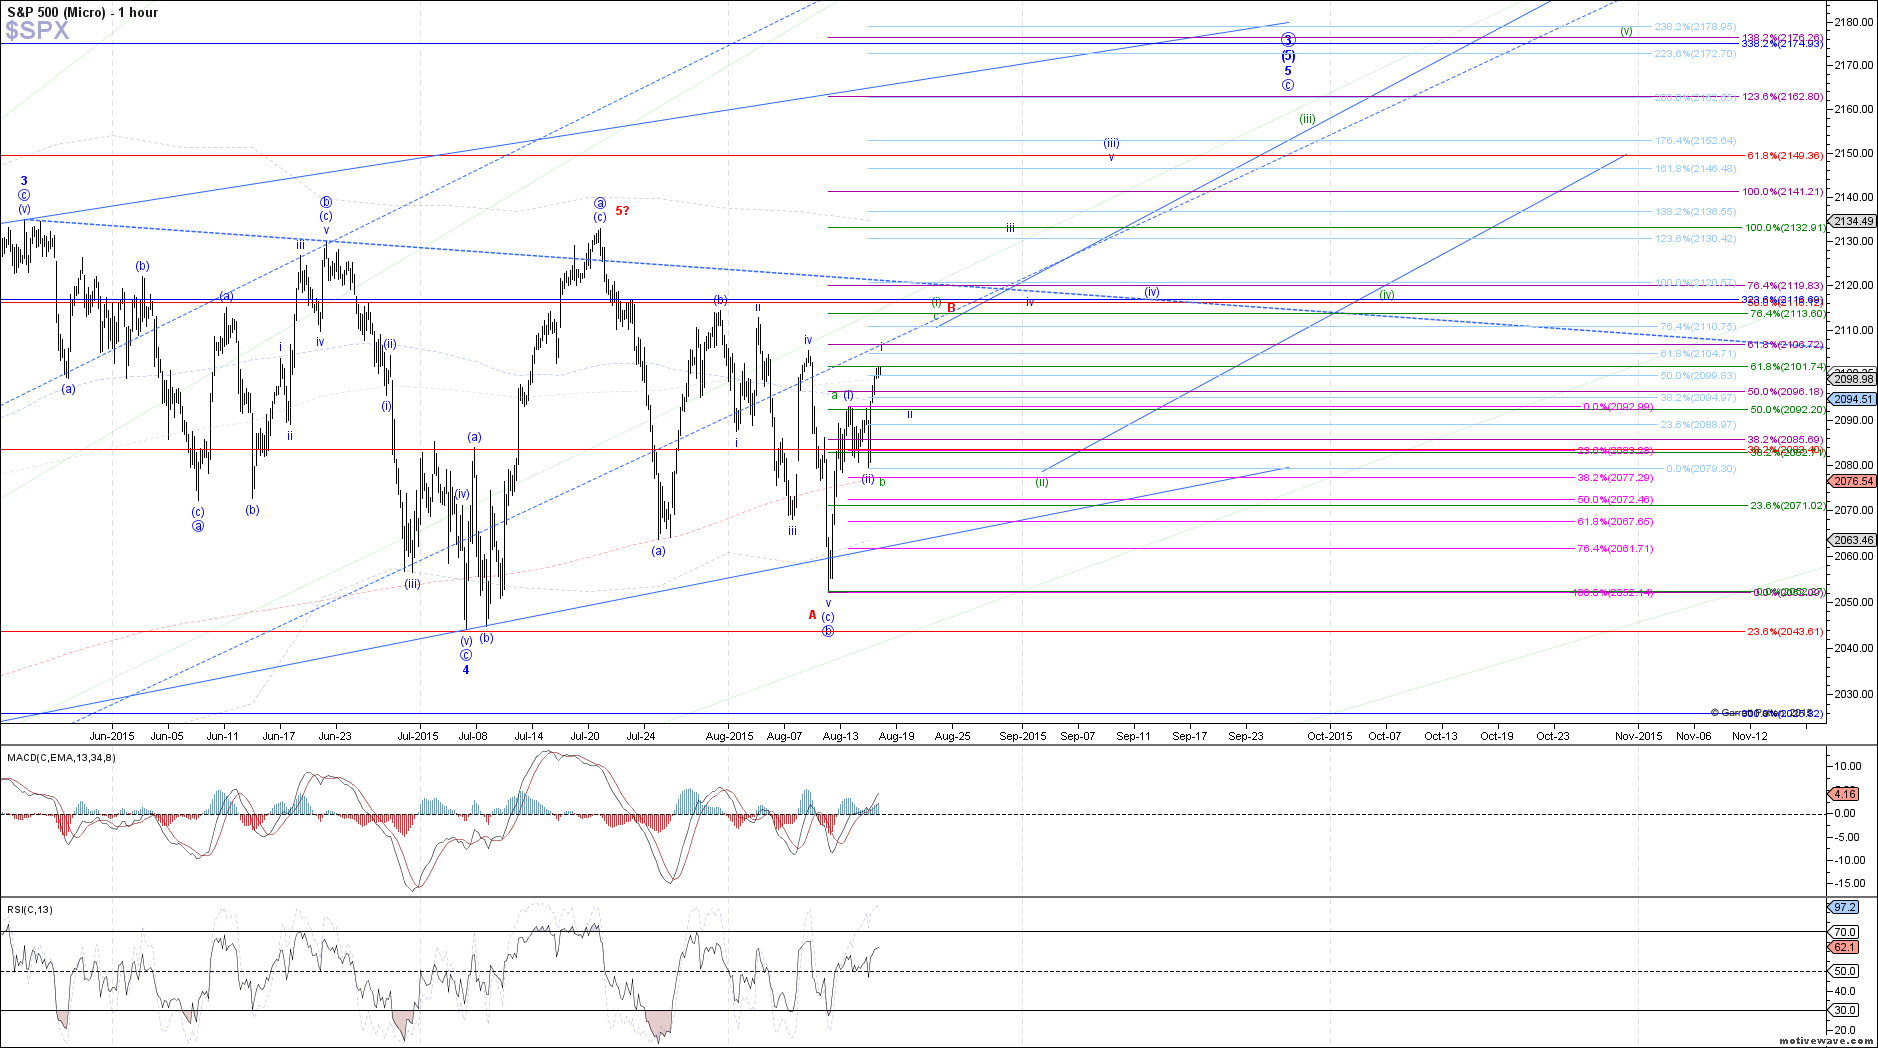Click the magenta label 38.2%(2077.29)
Image resolution: width=1878 pixels, height=1048 pixels.
[x=1615, y=478]
